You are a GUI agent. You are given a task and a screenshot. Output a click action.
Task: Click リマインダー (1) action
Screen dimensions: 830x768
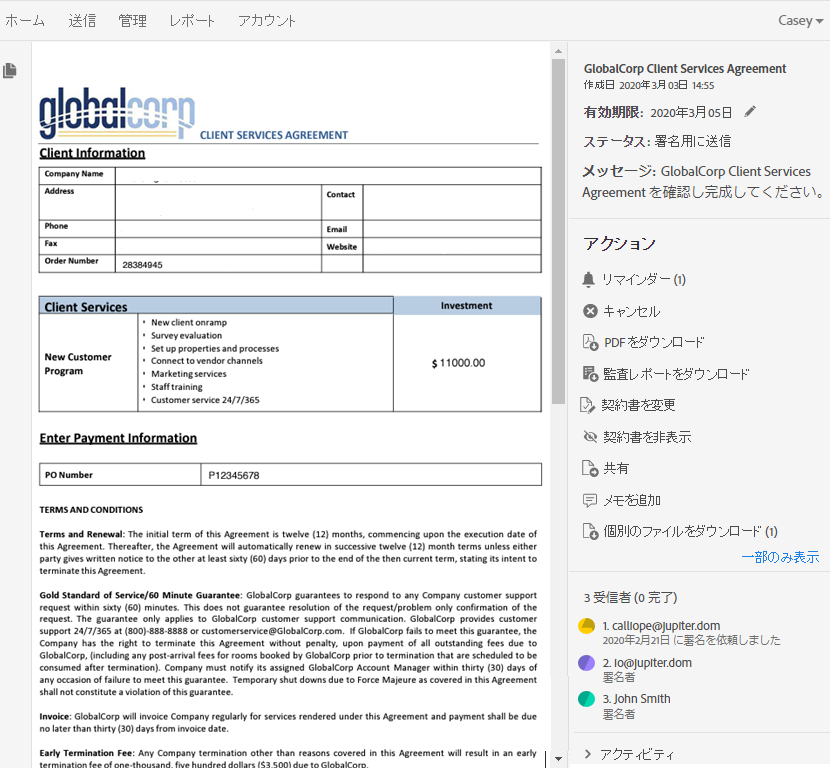tap(644, 279)
